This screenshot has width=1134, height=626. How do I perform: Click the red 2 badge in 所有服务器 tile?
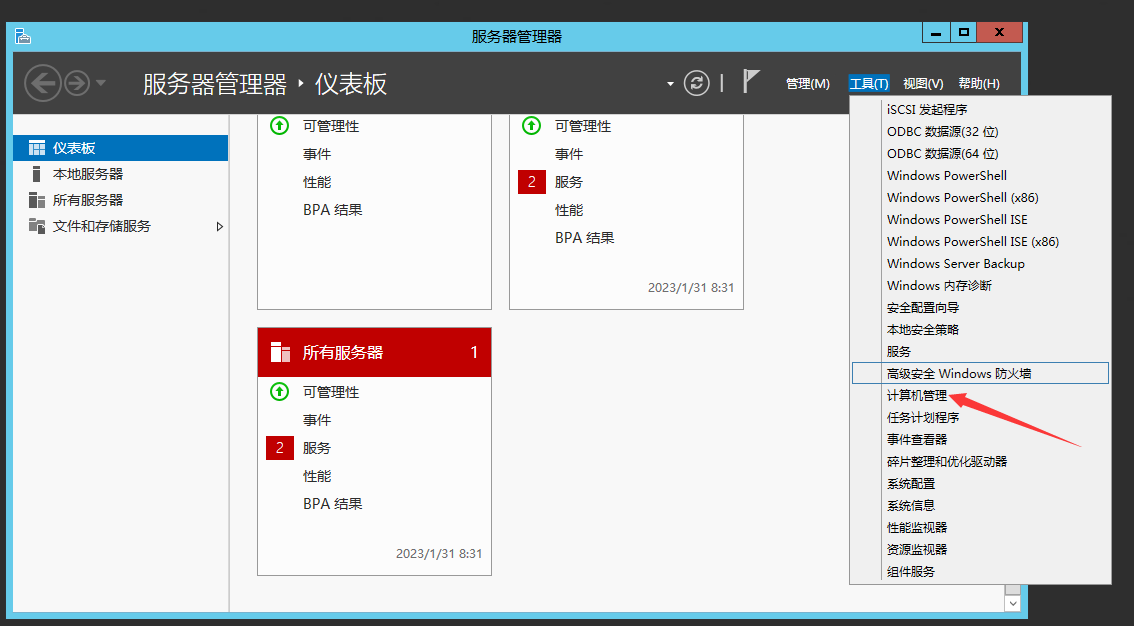point(280,448)
